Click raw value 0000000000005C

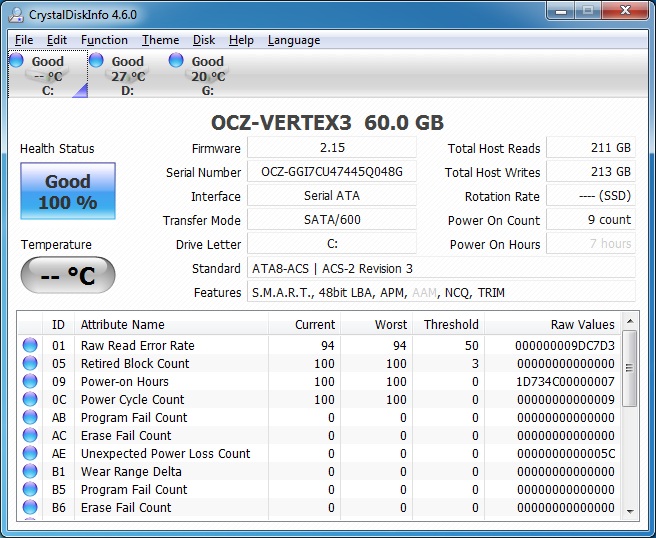pos(566,453)
